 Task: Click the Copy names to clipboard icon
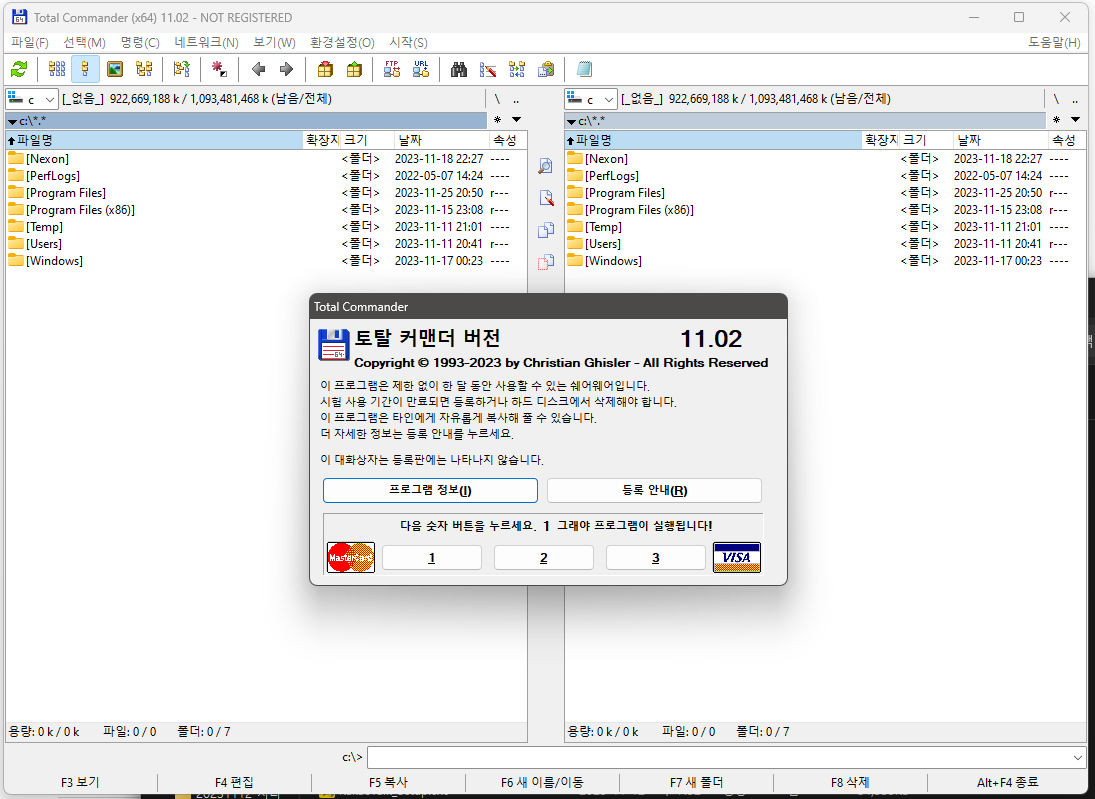(x=546, y=69)
